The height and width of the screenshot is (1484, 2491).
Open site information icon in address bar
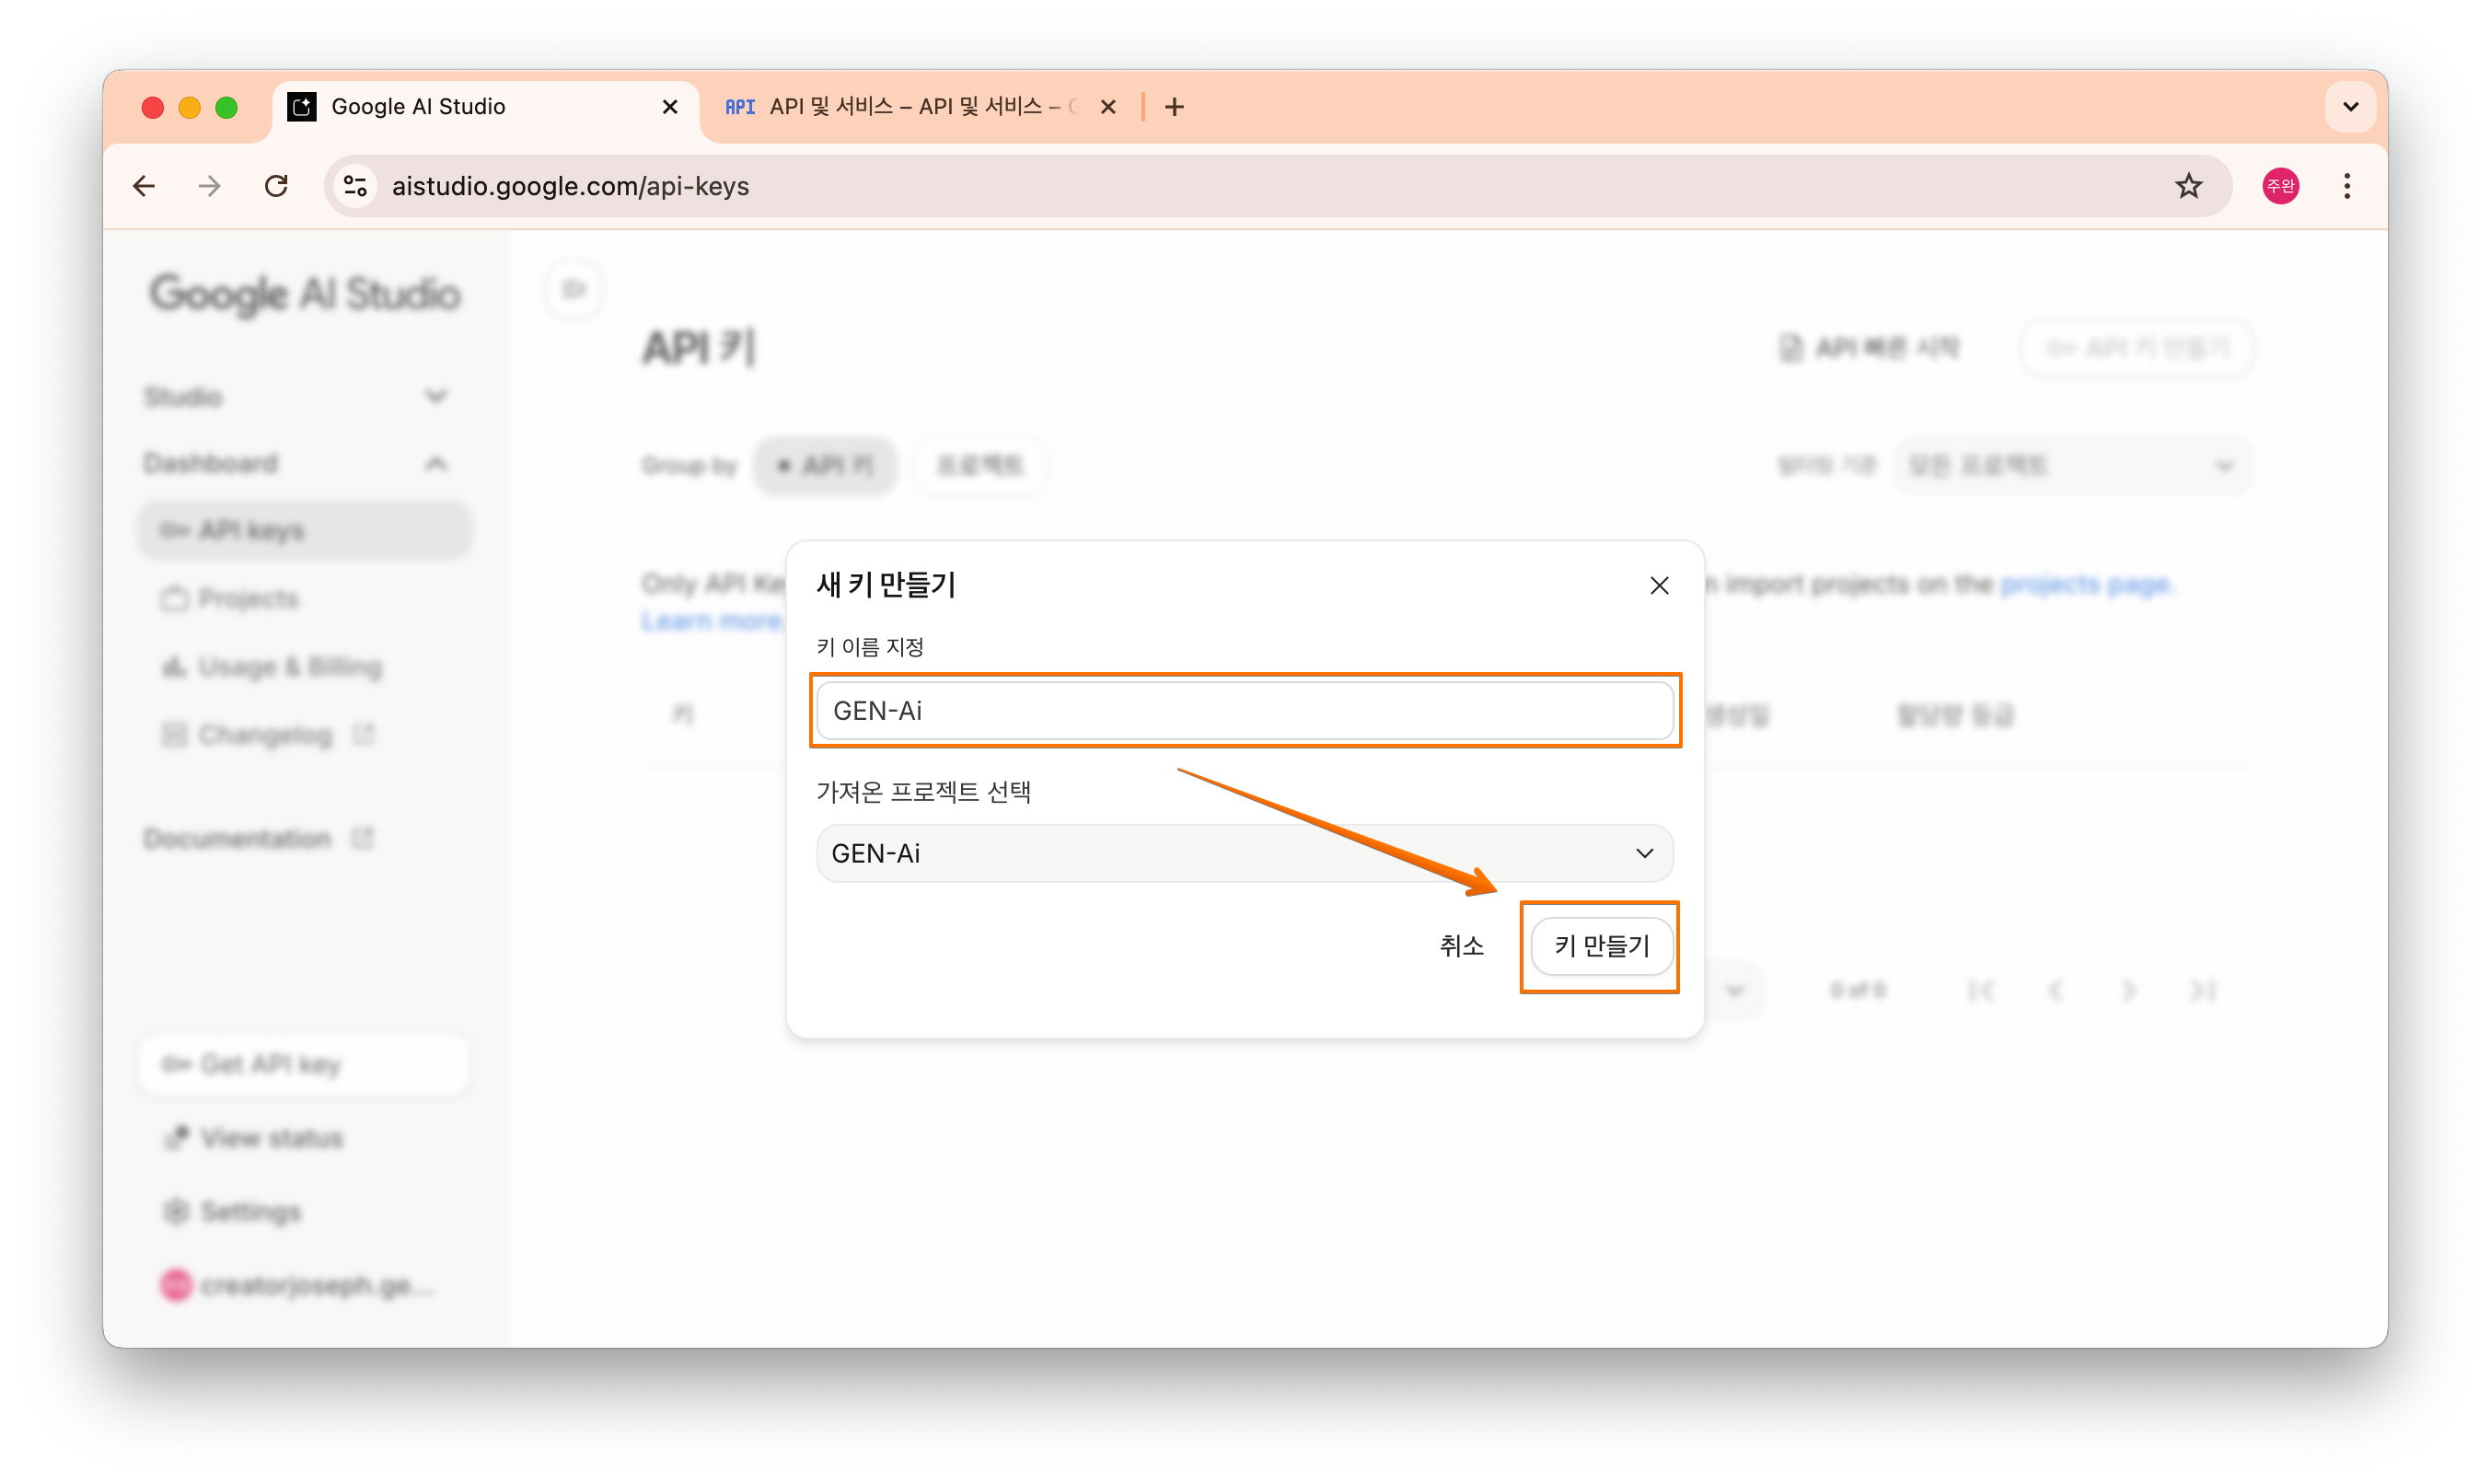pos(355,186)
